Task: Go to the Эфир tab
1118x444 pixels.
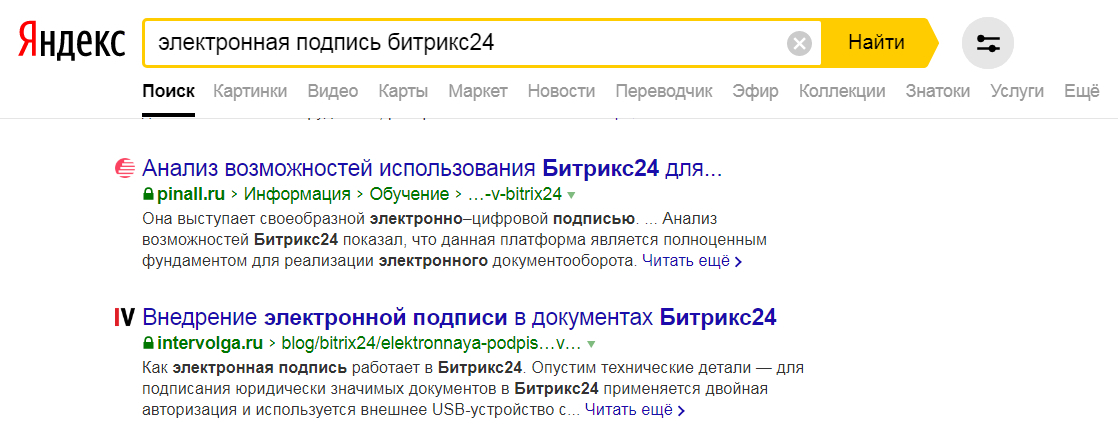Action: click(x=756, y=91)
